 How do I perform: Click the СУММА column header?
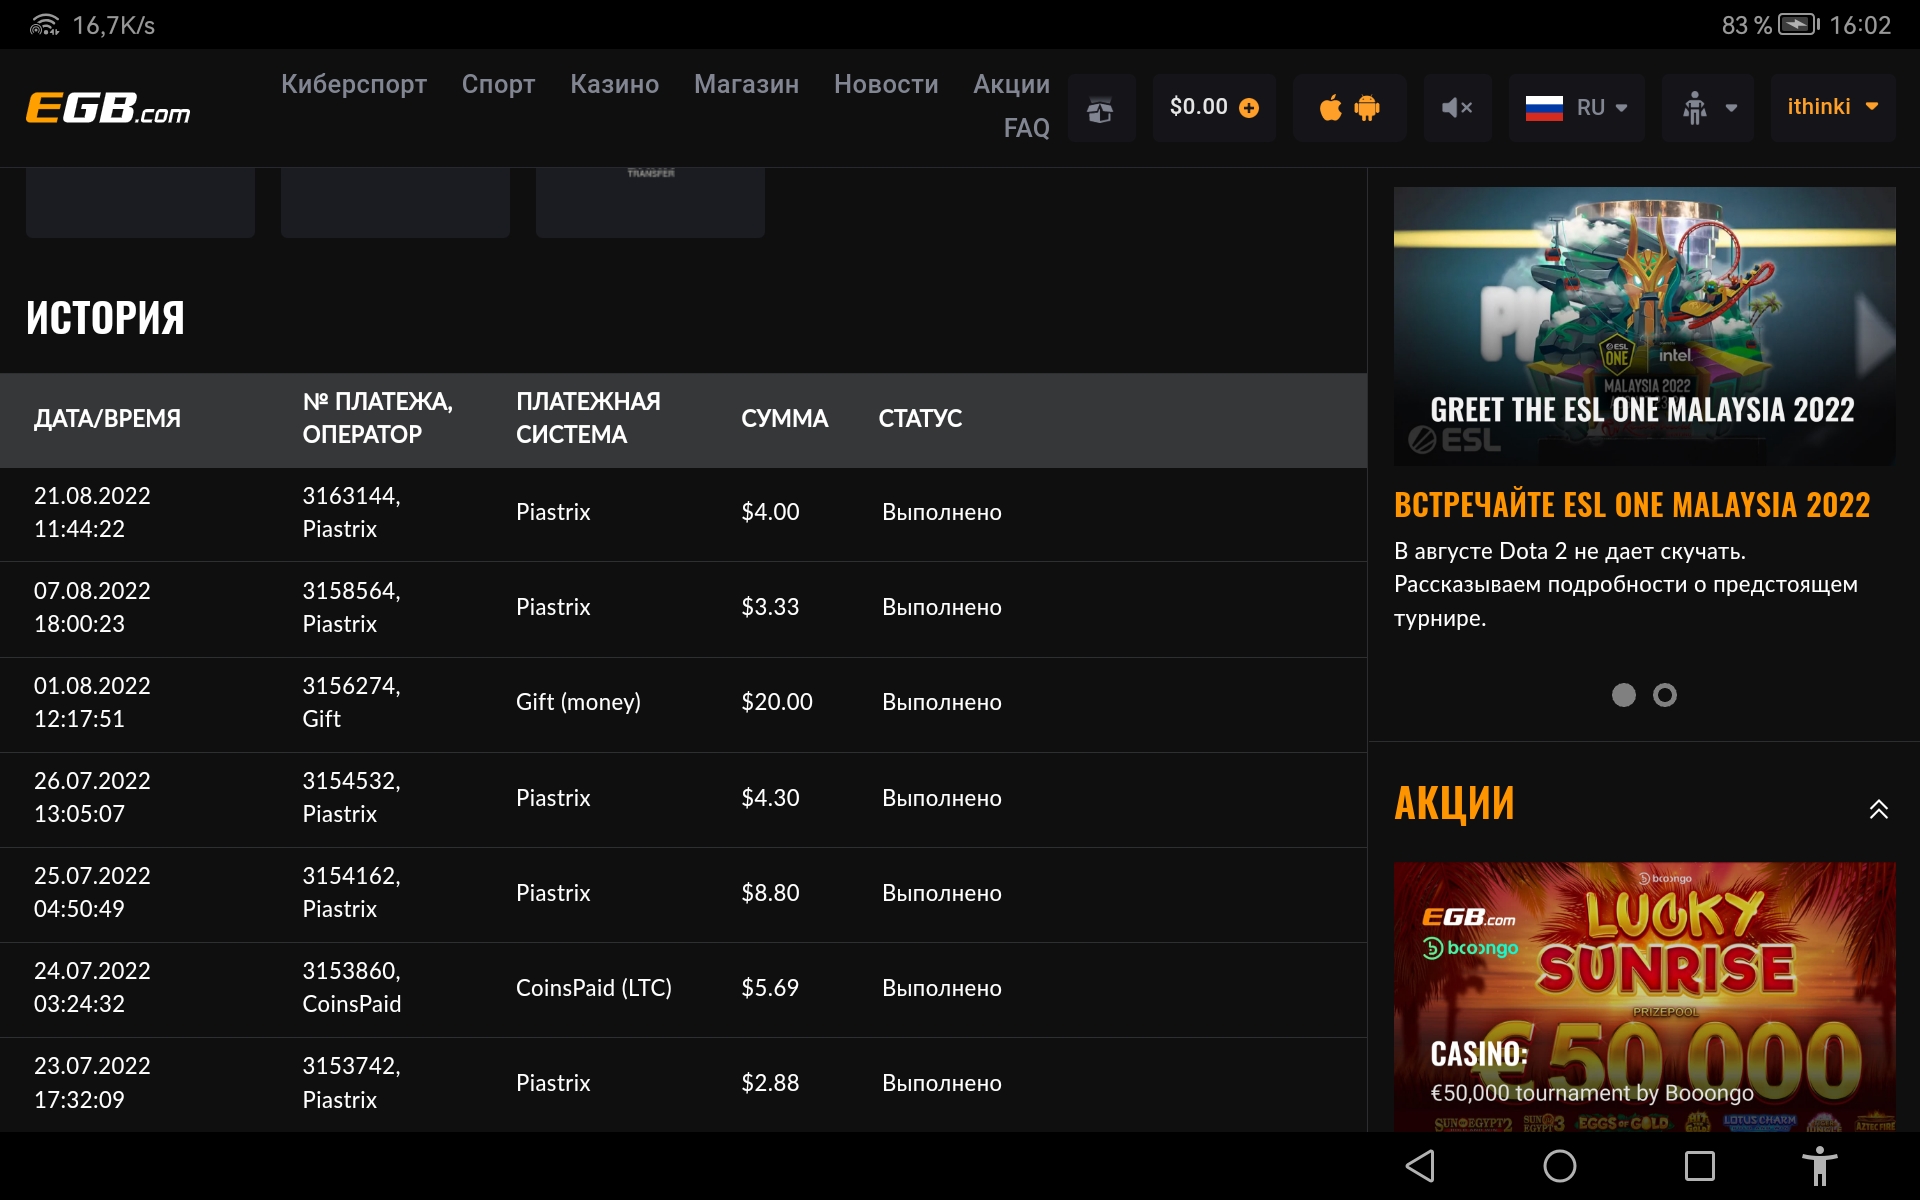tap(784, 418)
